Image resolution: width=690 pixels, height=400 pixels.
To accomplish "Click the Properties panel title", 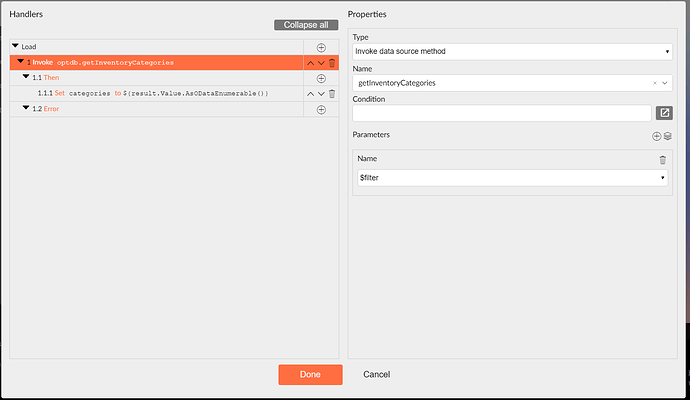I will (367, 14).
